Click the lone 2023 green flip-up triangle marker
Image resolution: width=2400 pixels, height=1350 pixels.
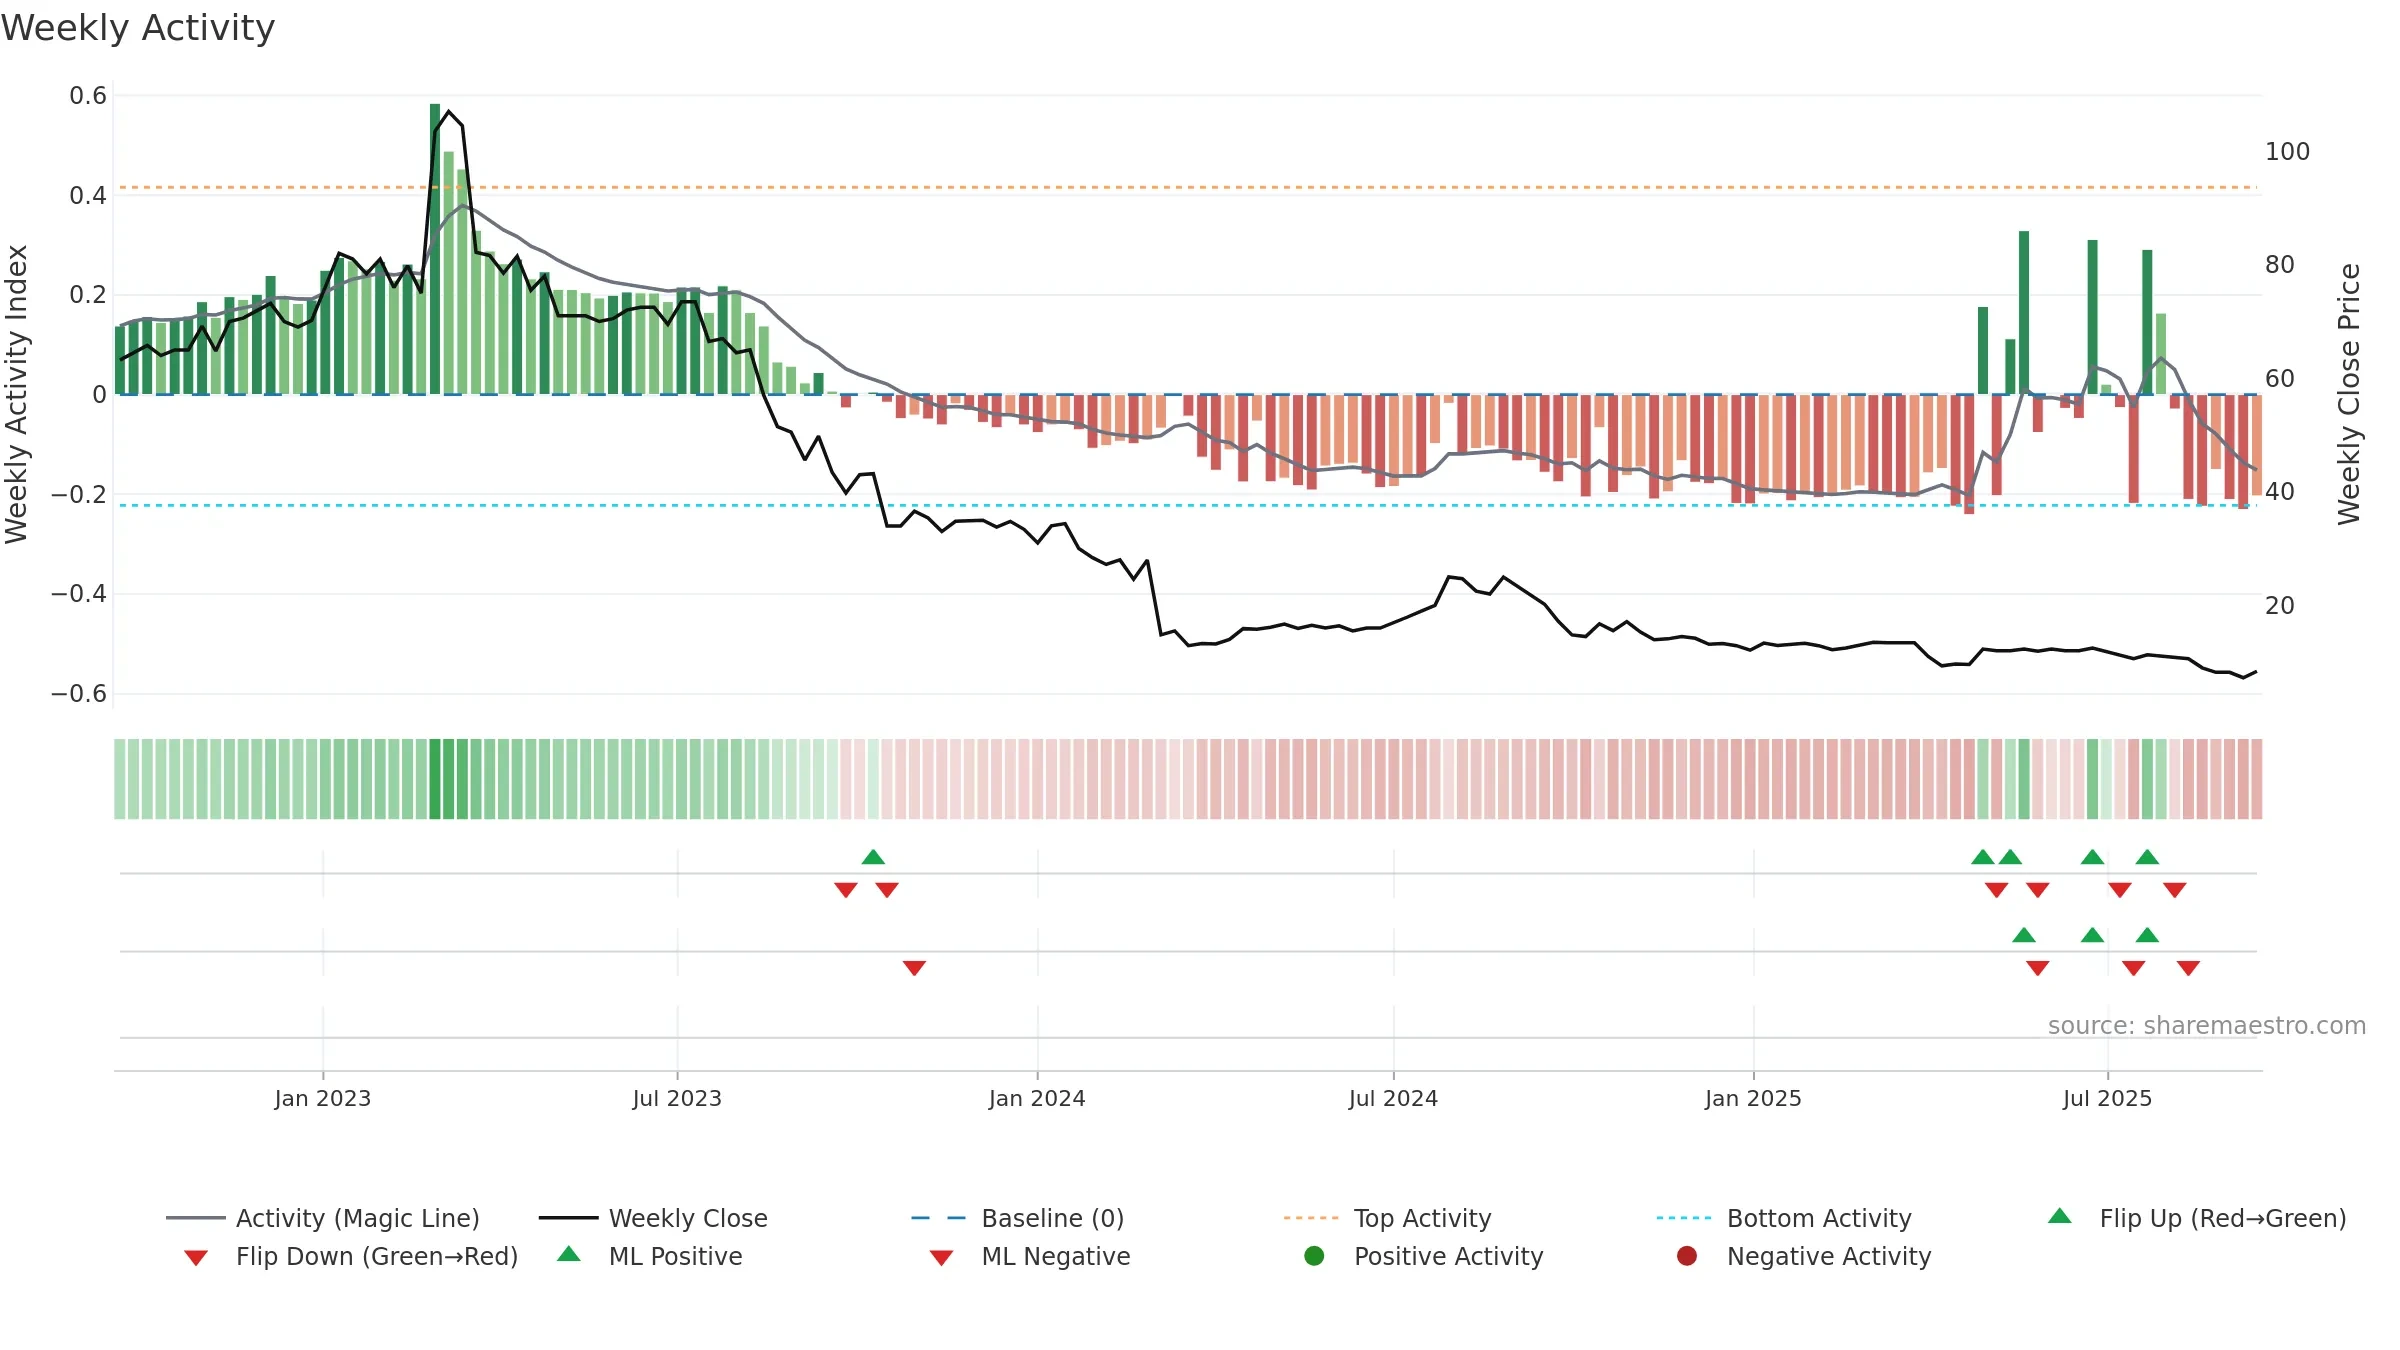(873, 857)
